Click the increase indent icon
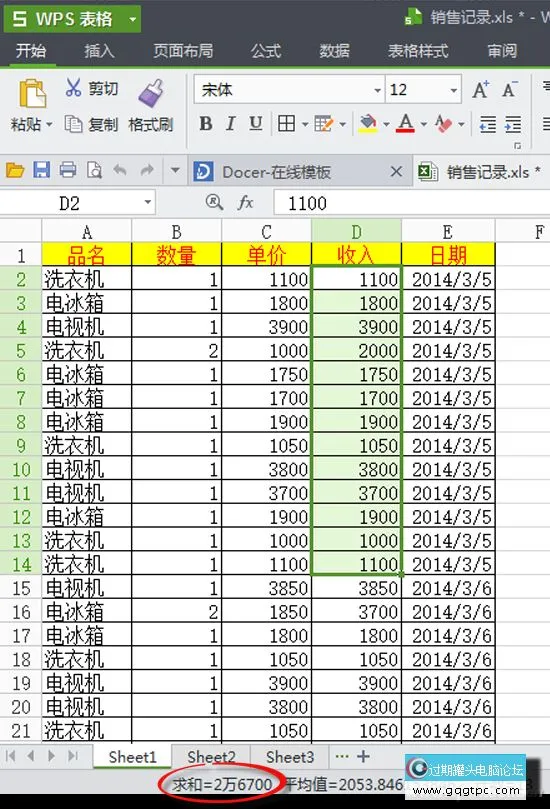The width and height of the screenshot is (550, 809). click(x=513, y=124)
